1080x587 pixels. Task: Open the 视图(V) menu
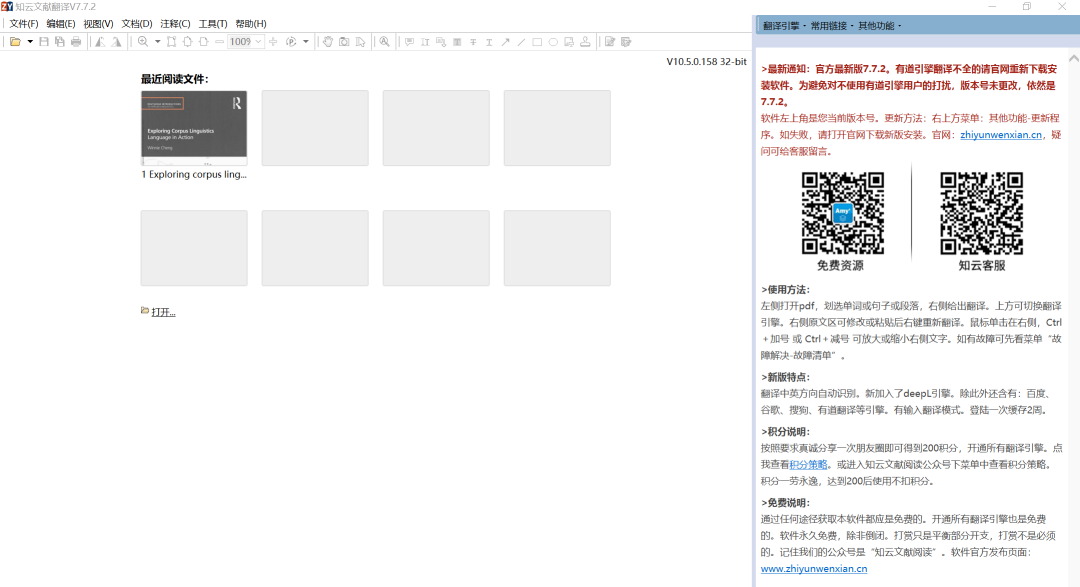click(98, 23)
